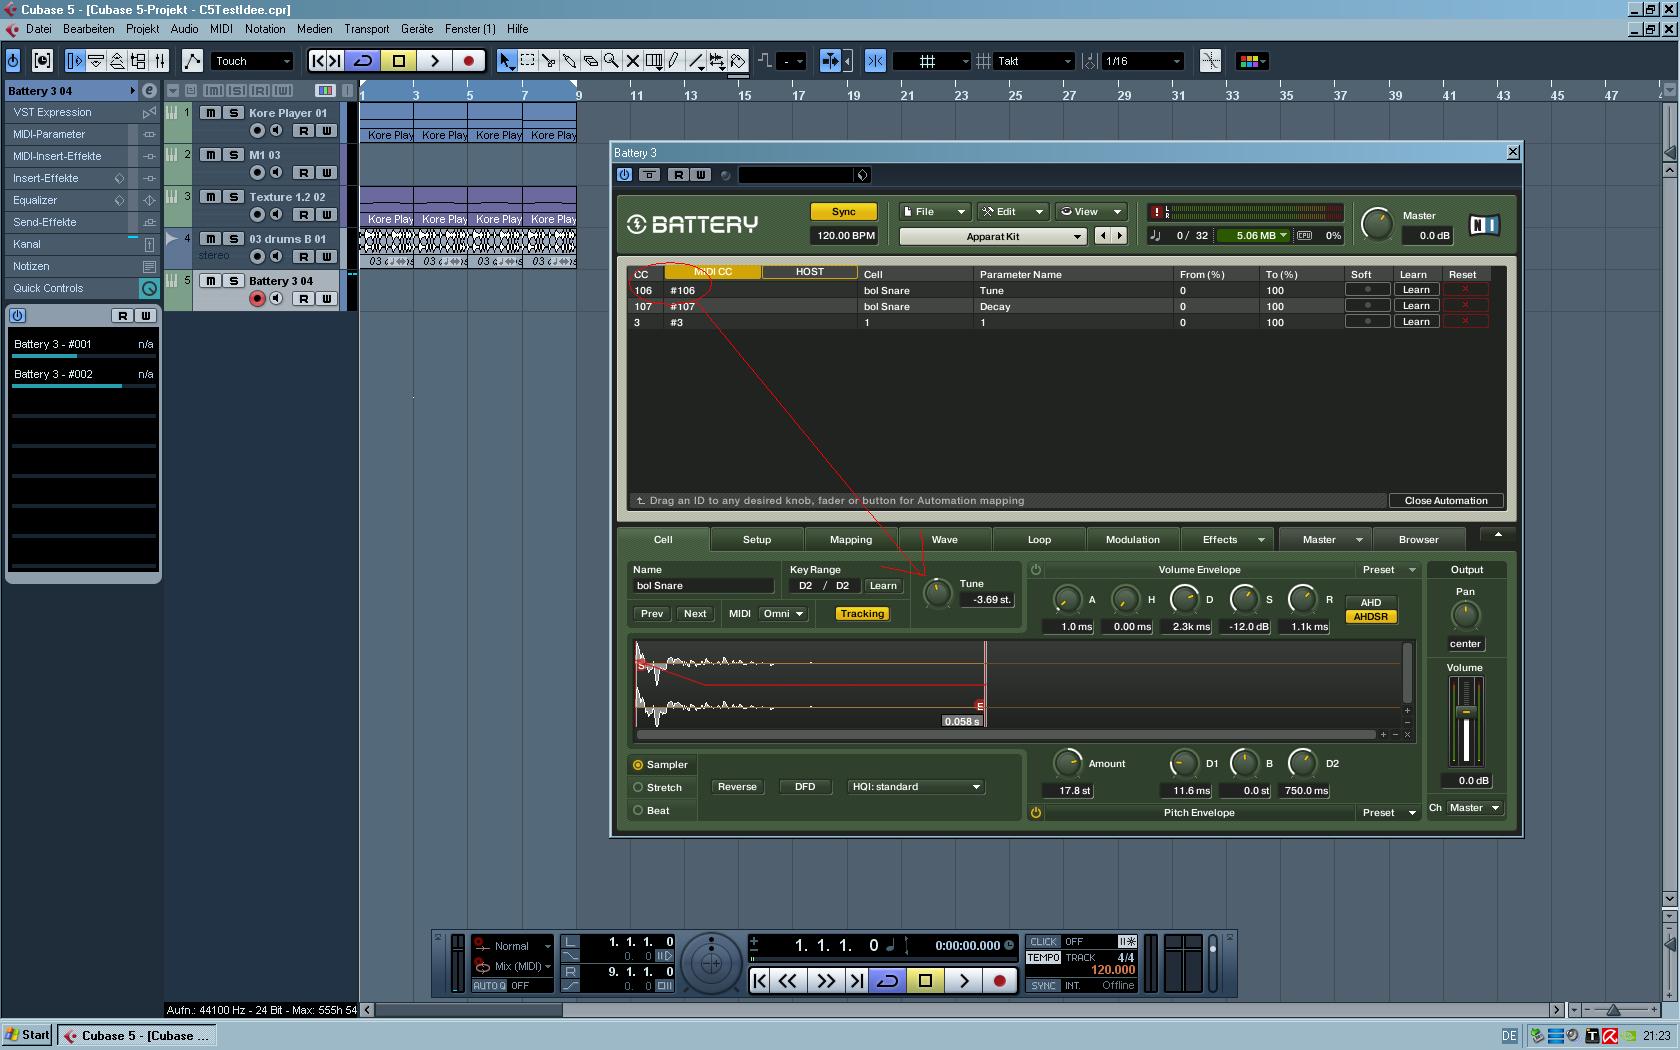
Task: Mute the Kore Player 01 track
Action: 210,113
